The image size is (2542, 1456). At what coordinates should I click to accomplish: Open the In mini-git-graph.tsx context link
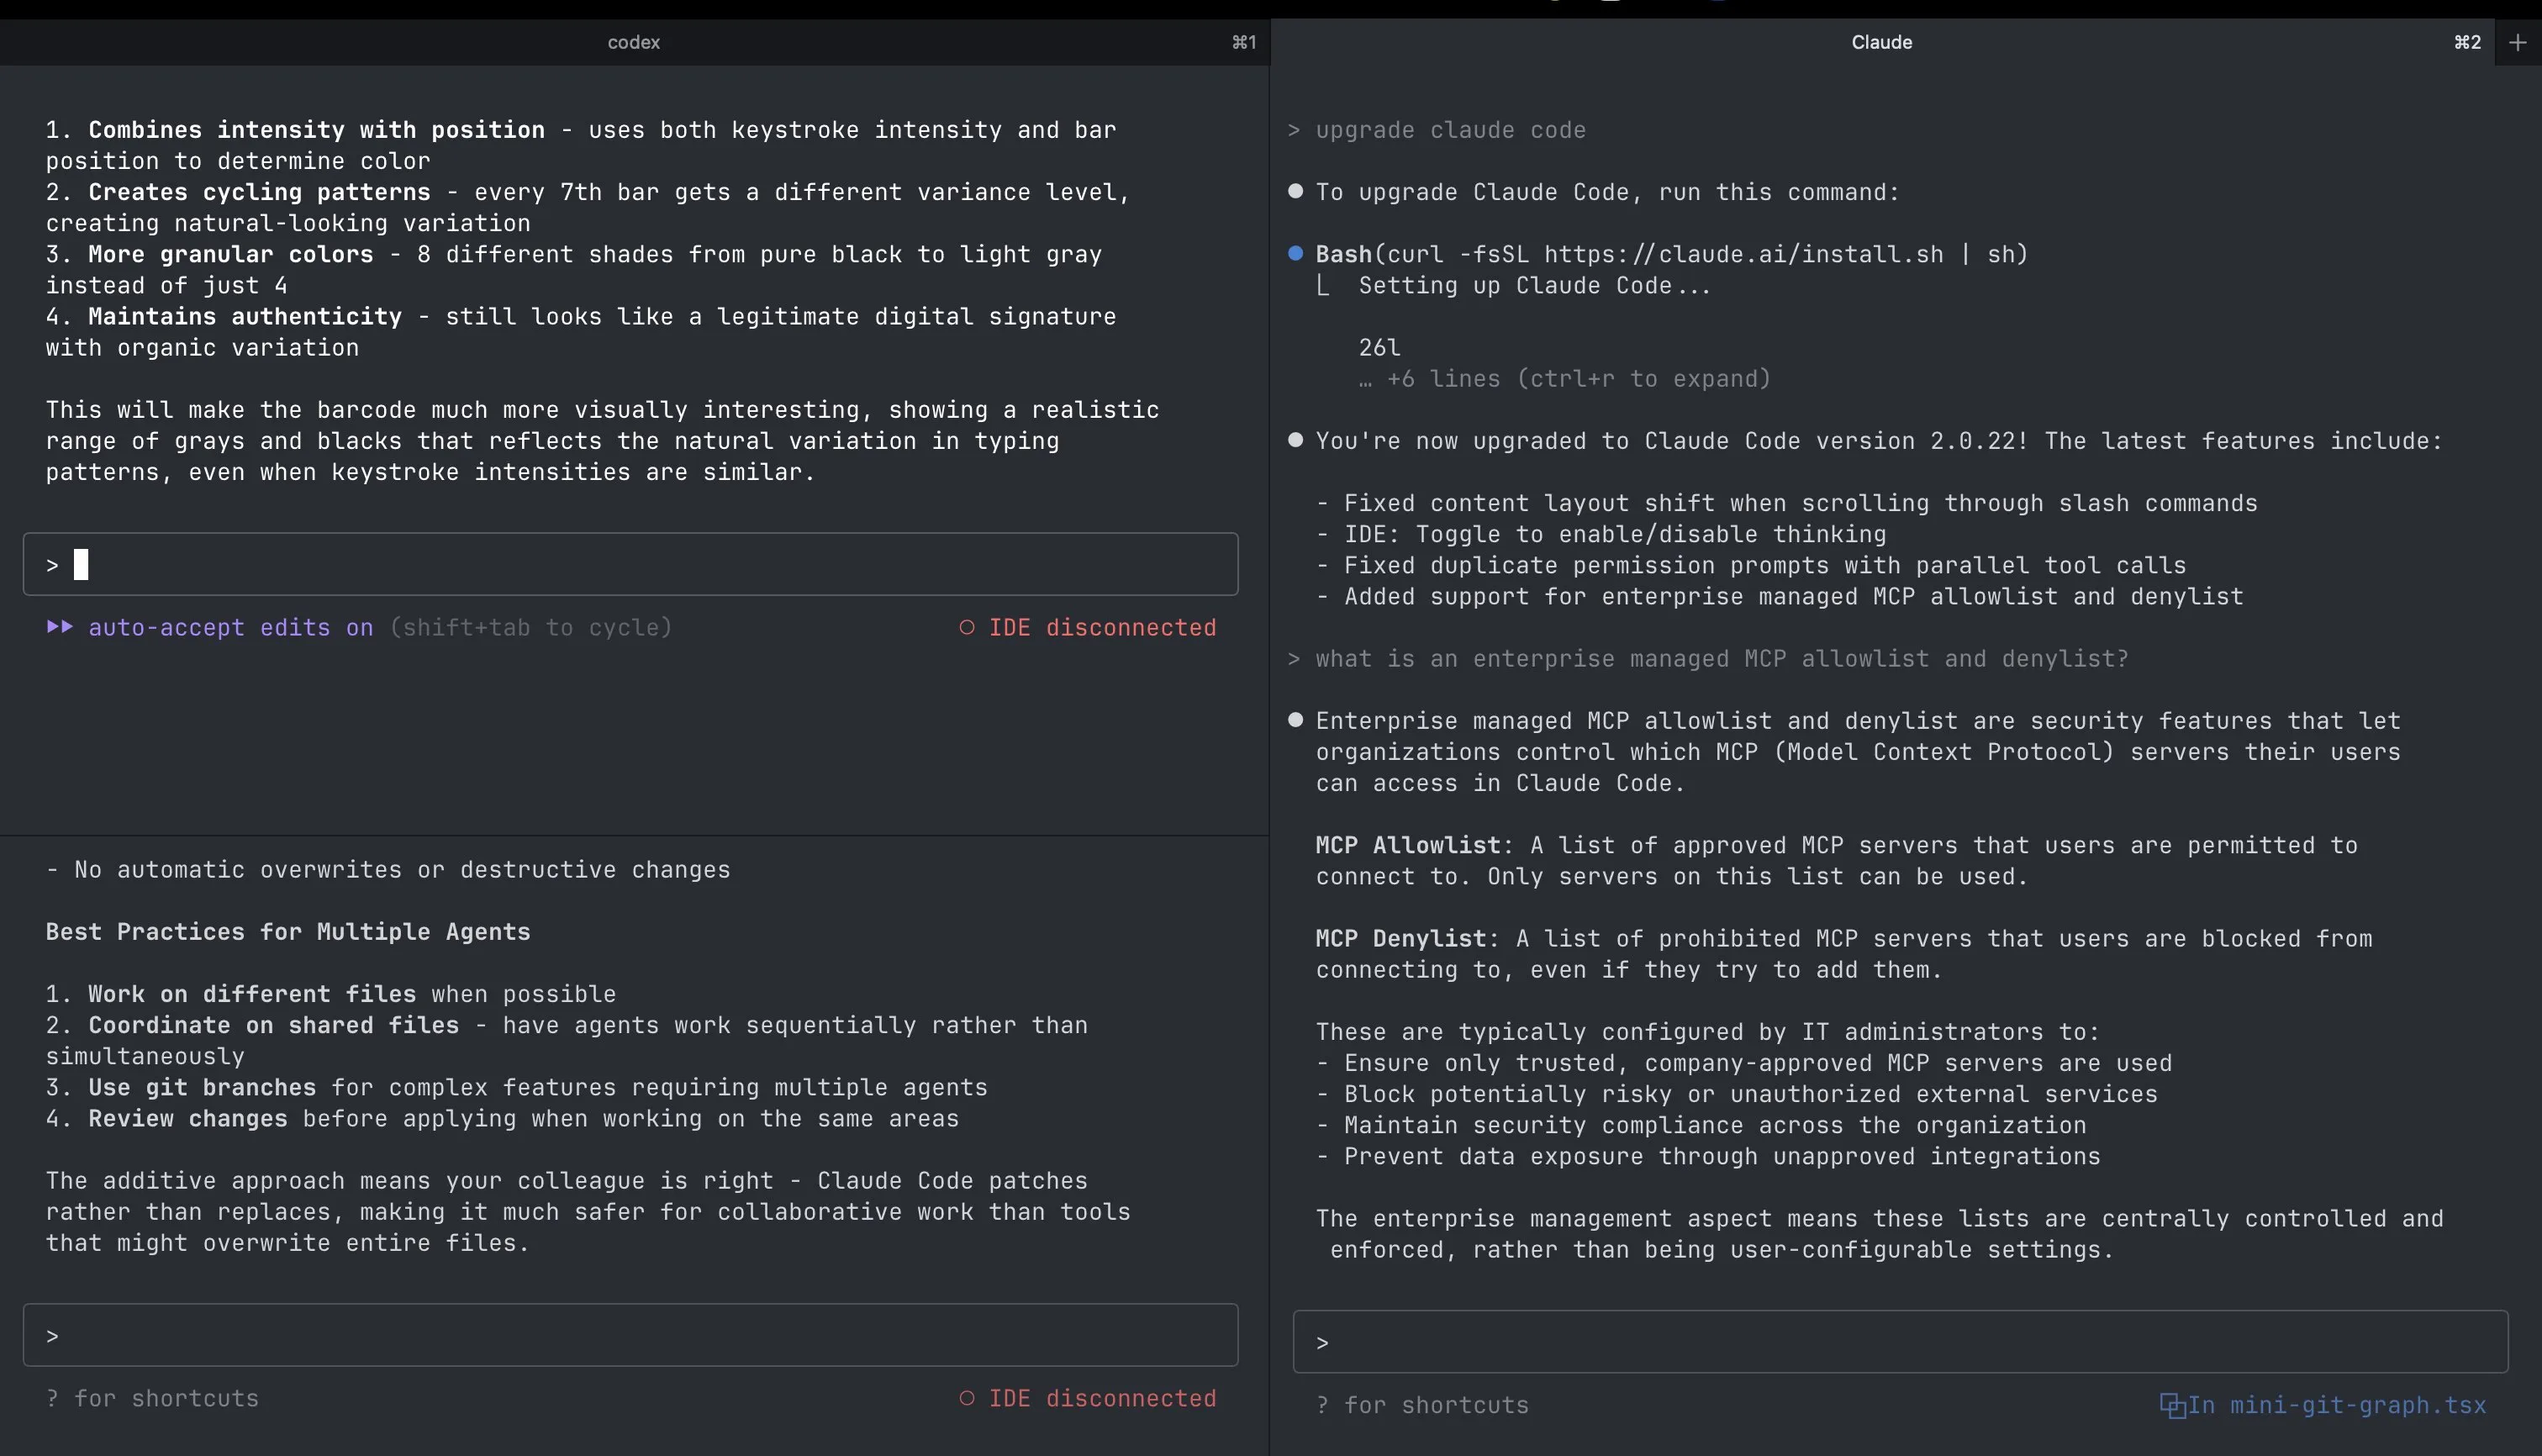(x=2336, y=1405)
